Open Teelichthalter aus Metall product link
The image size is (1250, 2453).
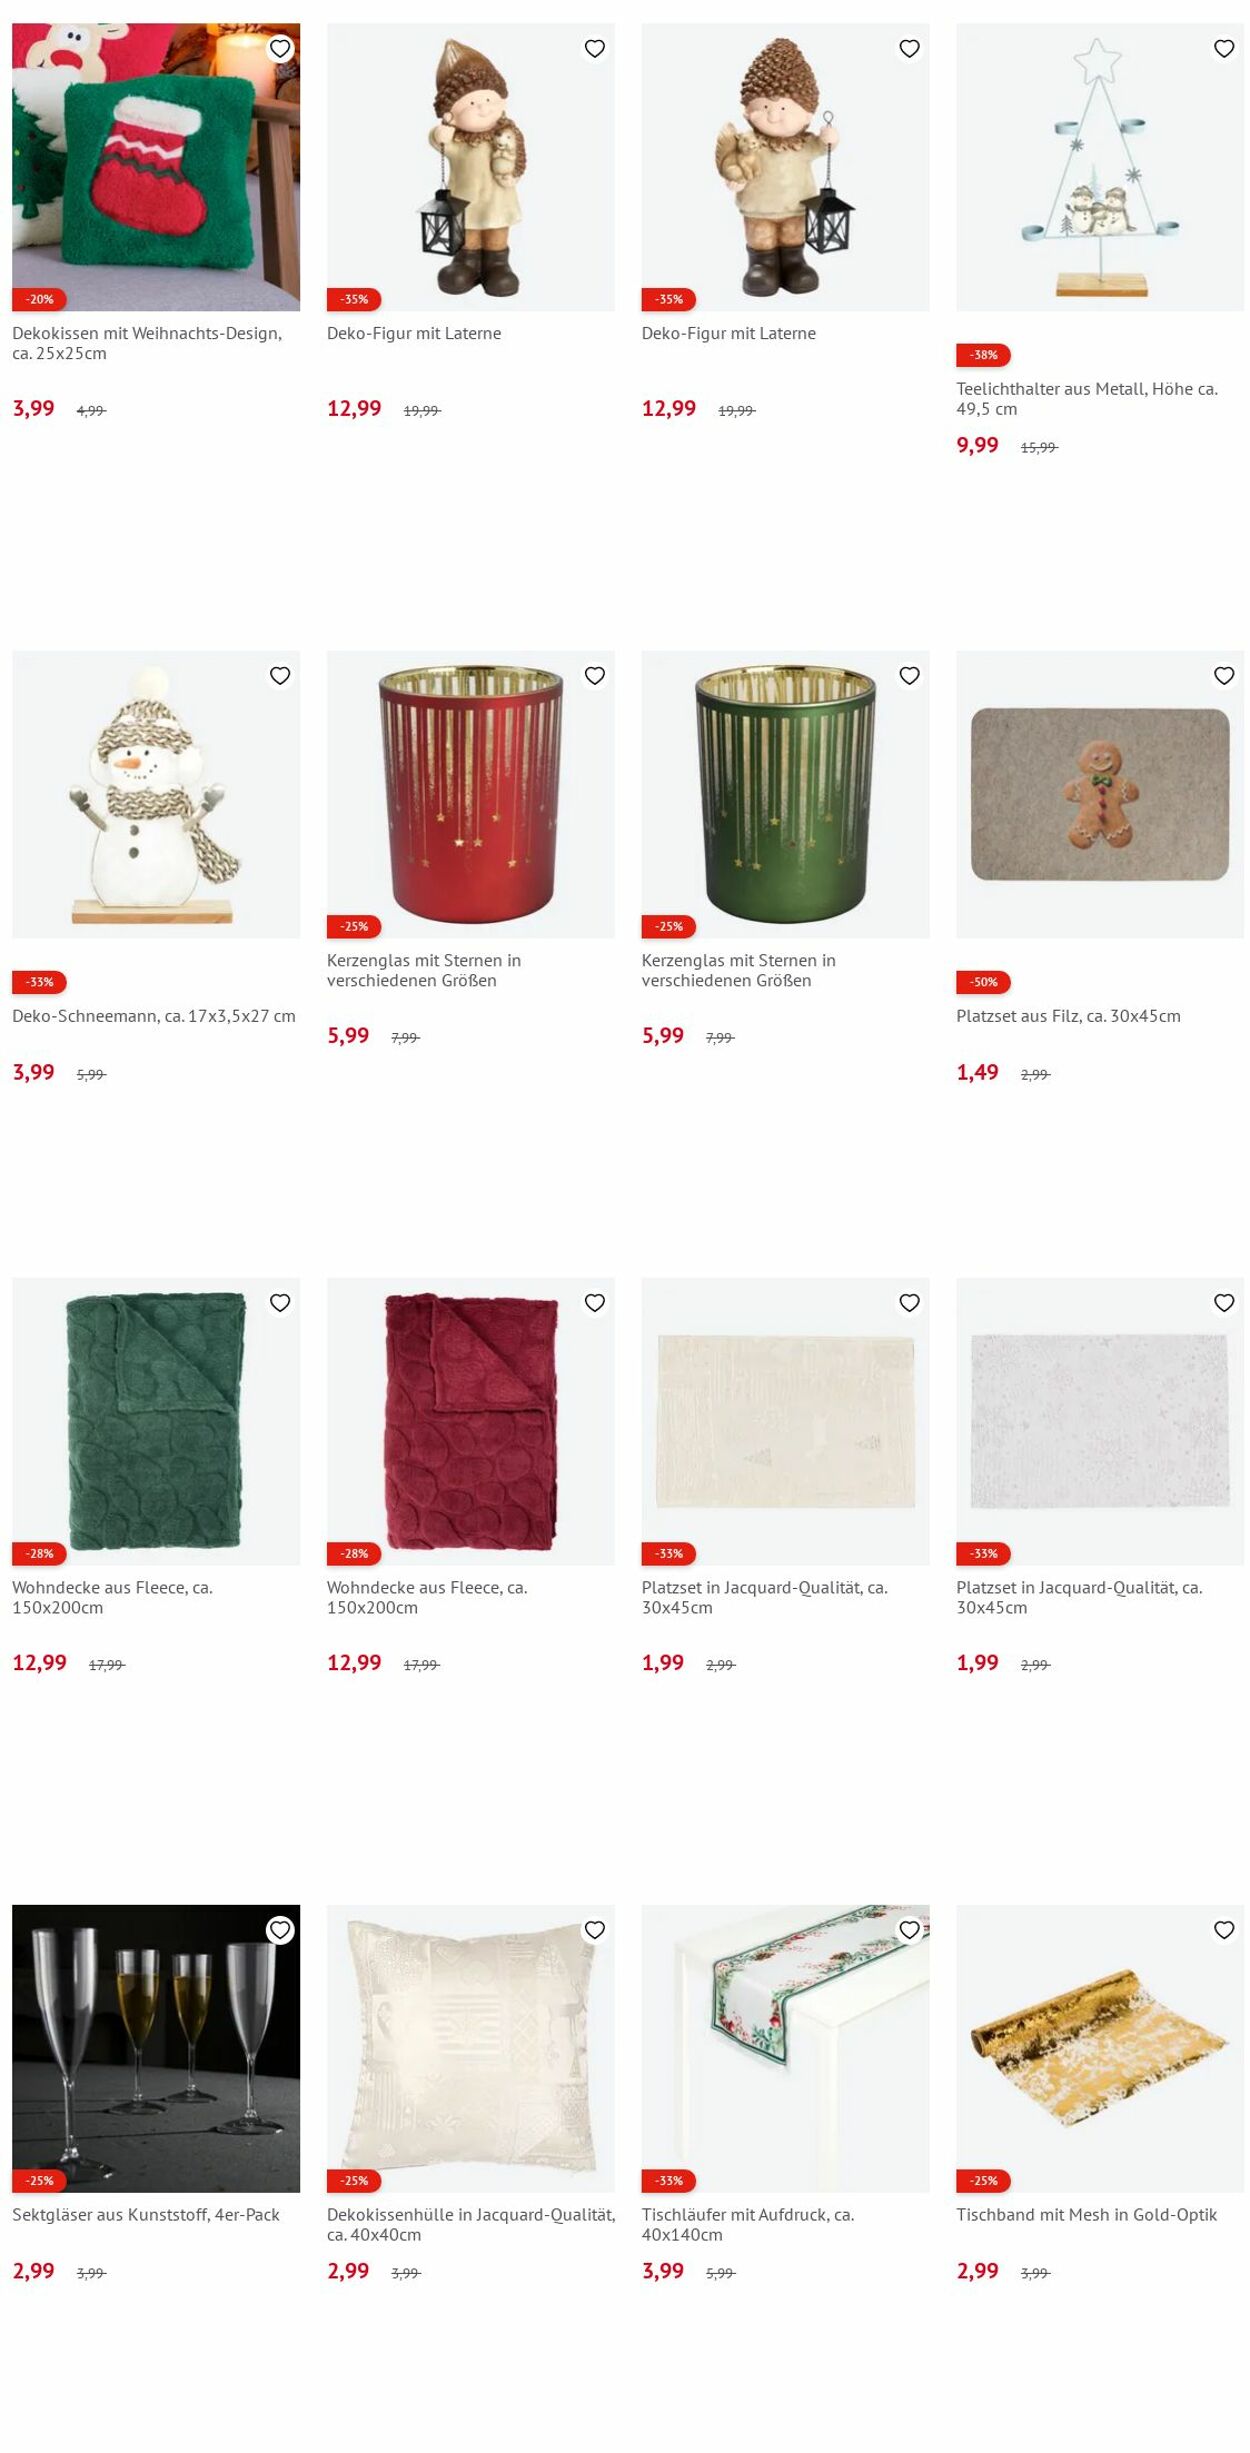(x=1087, y=398)
